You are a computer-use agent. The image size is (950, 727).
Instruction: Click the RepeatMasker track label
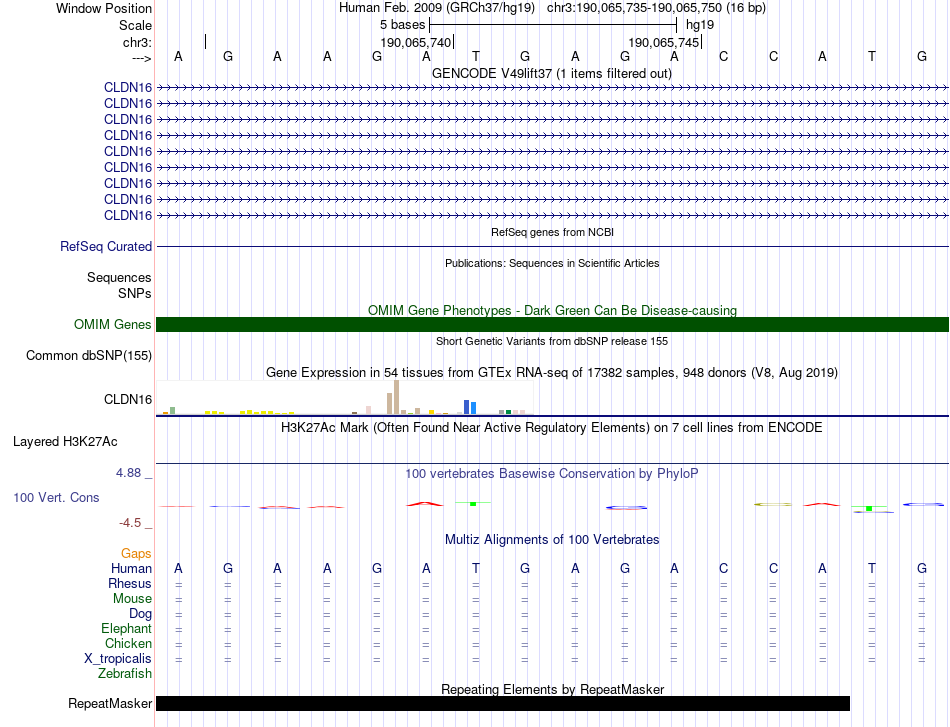(110, 703)
